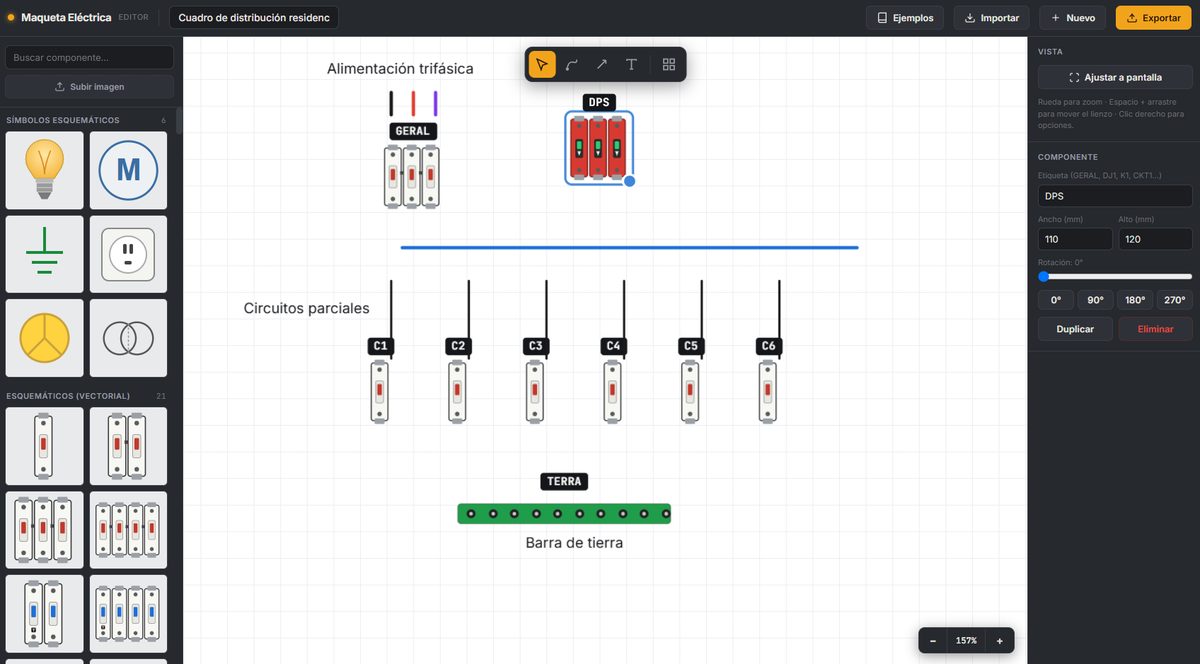
Task: Click the zoom out minus button
Action: coord(933,640)
